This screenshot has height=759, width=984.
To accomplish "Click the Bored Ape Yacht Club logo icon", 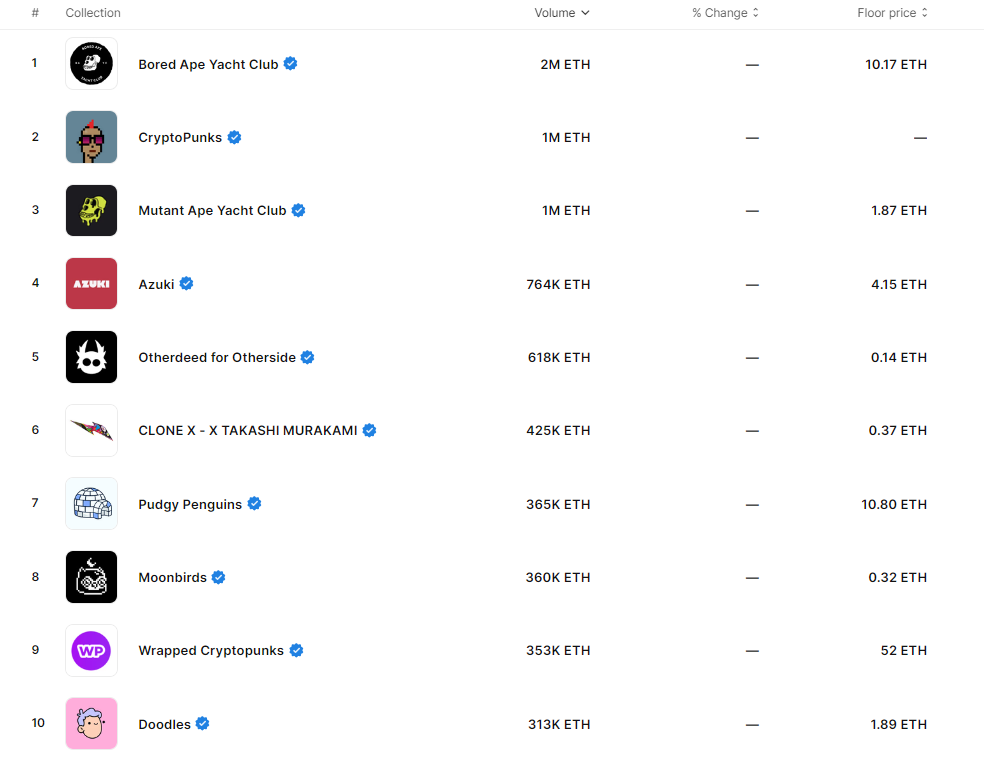I will [91, 64].
